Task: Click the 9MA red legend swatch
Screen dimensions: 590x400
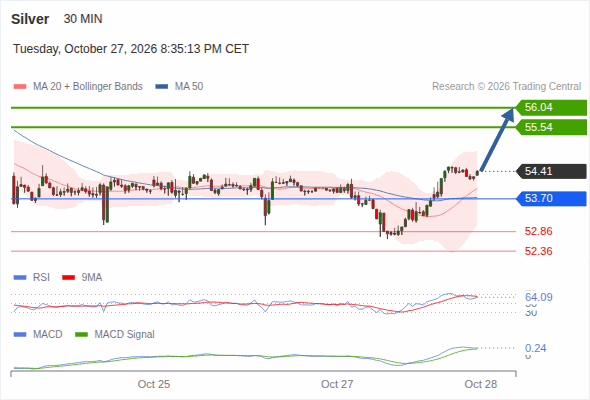Action: (68, 278)
